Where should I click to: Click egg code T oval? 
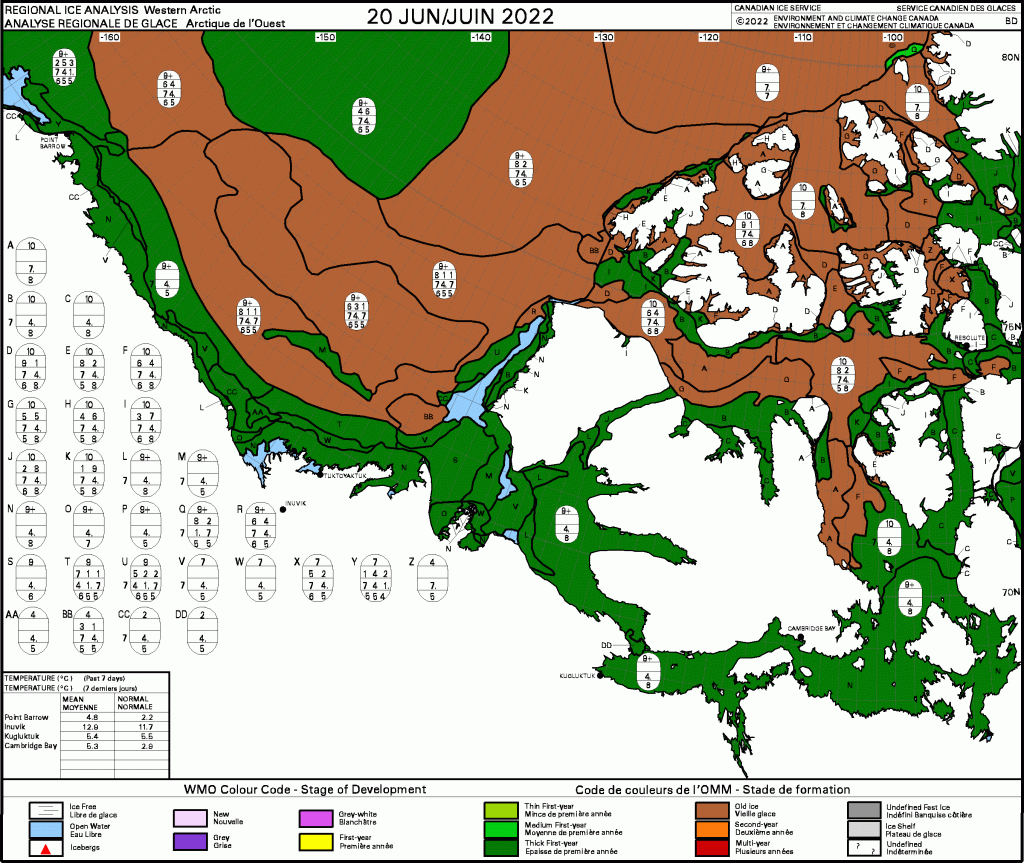point(89,577)
